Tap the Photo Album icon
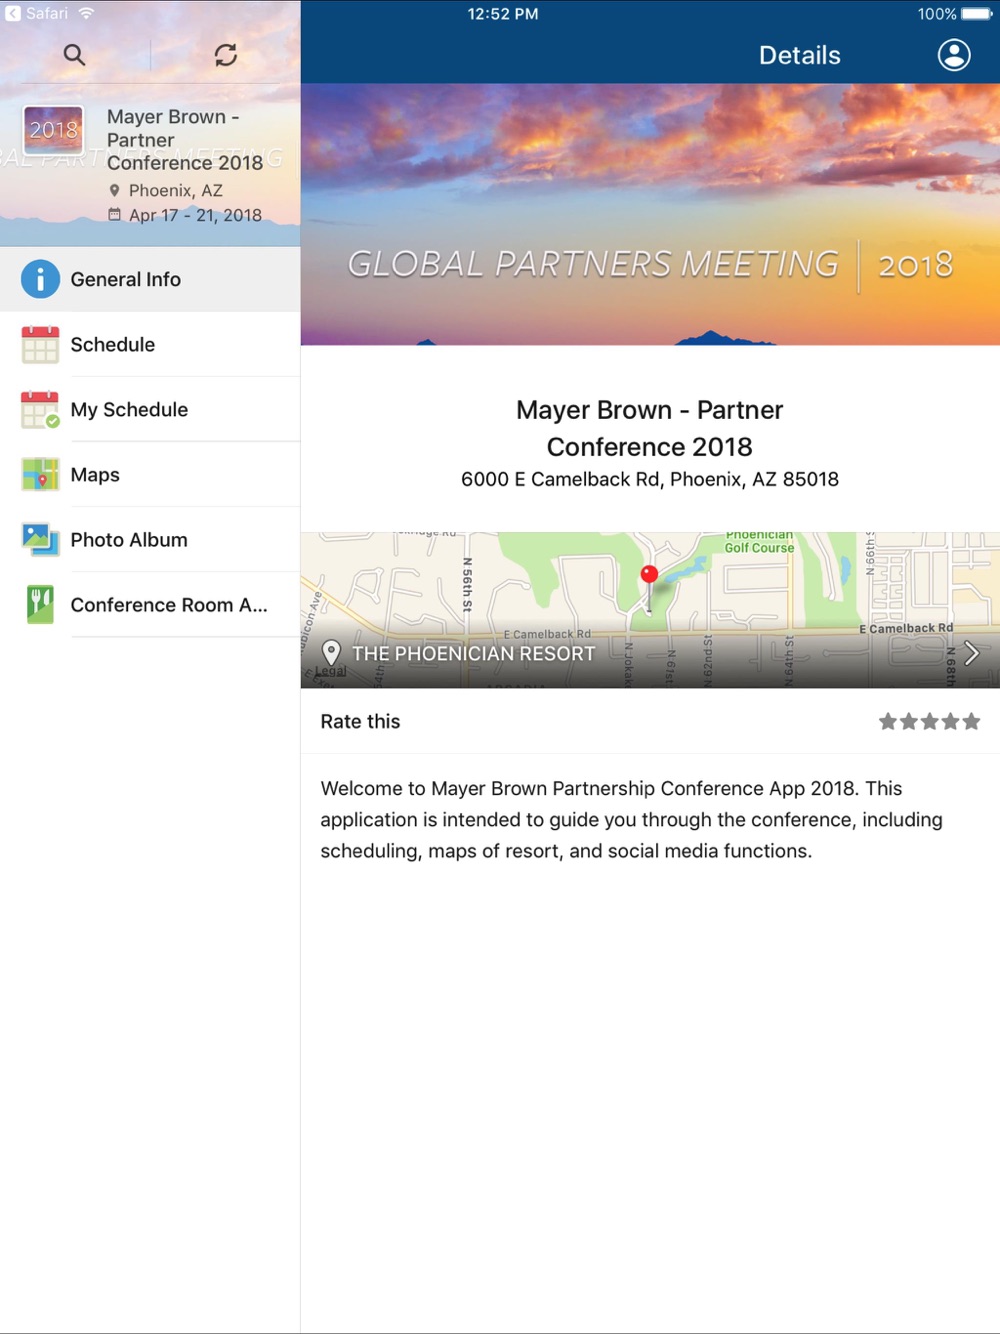 point(40,539)
